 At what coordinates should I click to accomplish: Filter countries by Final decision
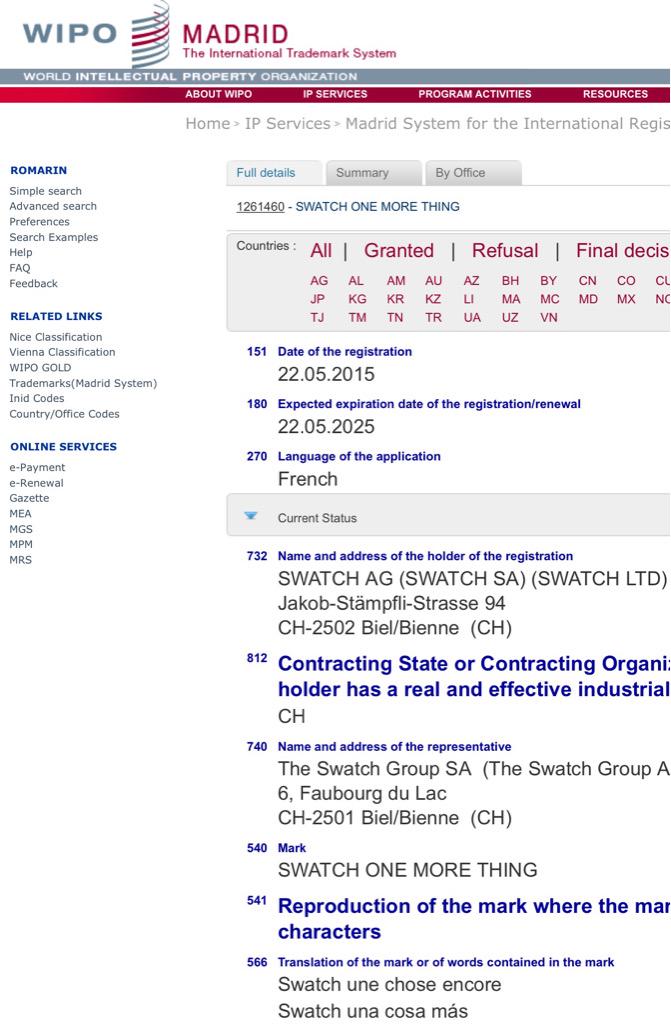623,251
